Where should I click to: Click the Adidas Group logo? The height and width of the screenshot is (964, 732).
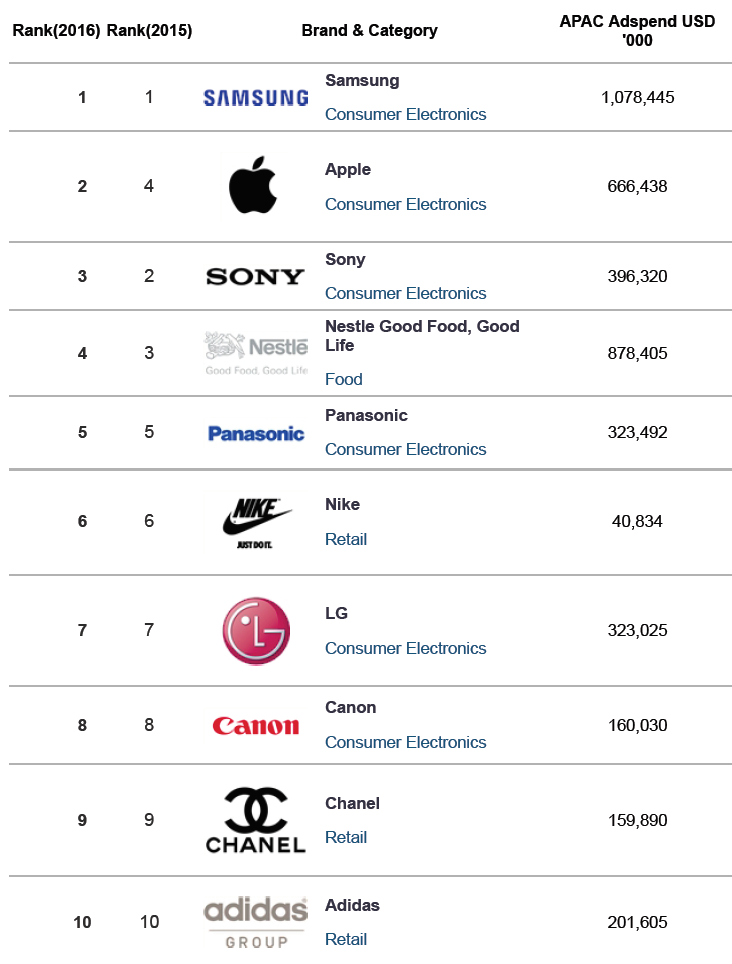pos(256,922)
